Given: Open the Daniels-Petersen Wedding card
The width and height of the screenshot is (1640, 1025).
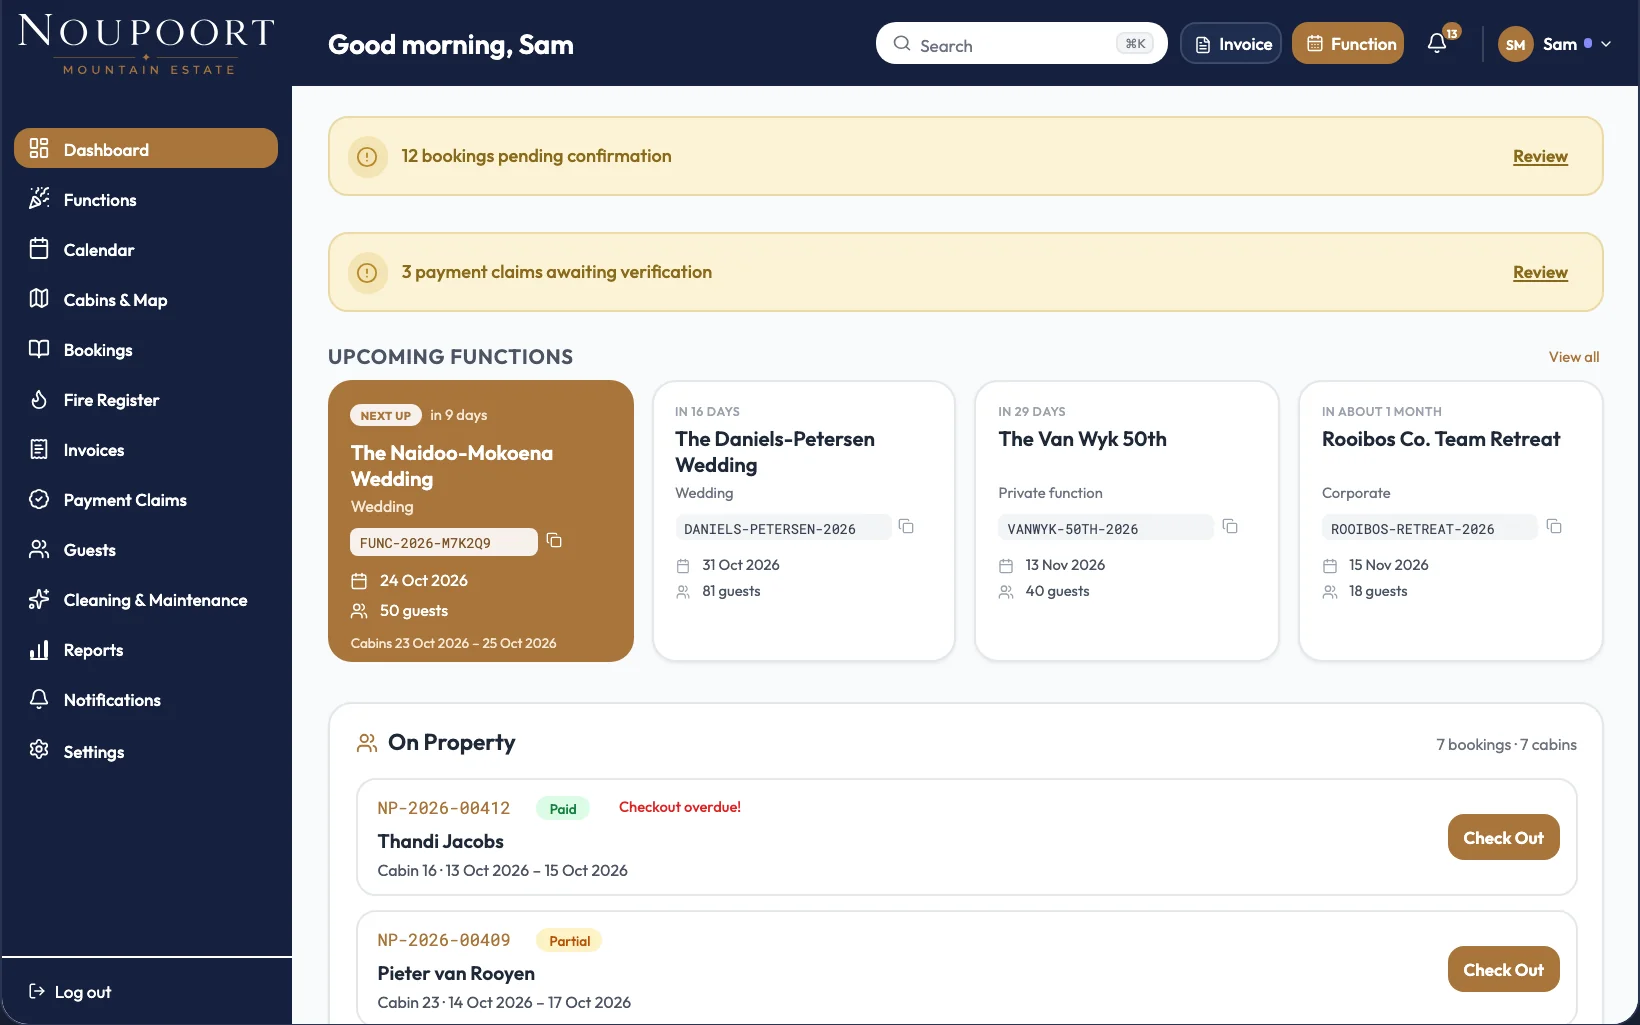Looking at the screenshot, I should (804, 521).
